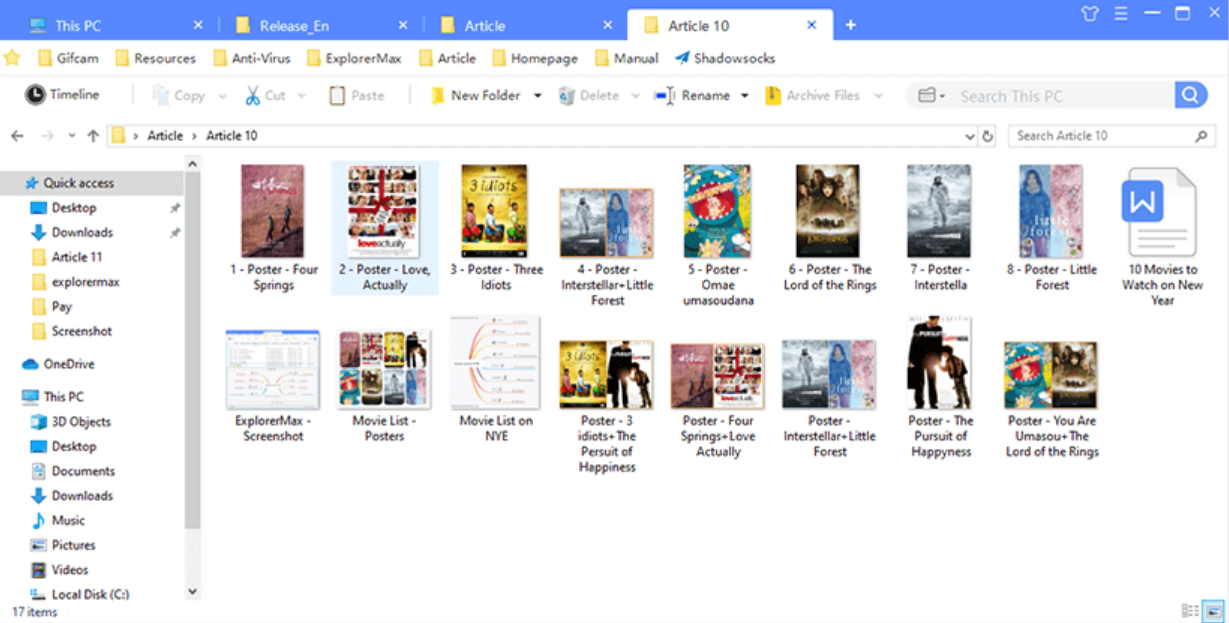
Task: Click the refresh icon in address bar
Action: pos(988,136)
